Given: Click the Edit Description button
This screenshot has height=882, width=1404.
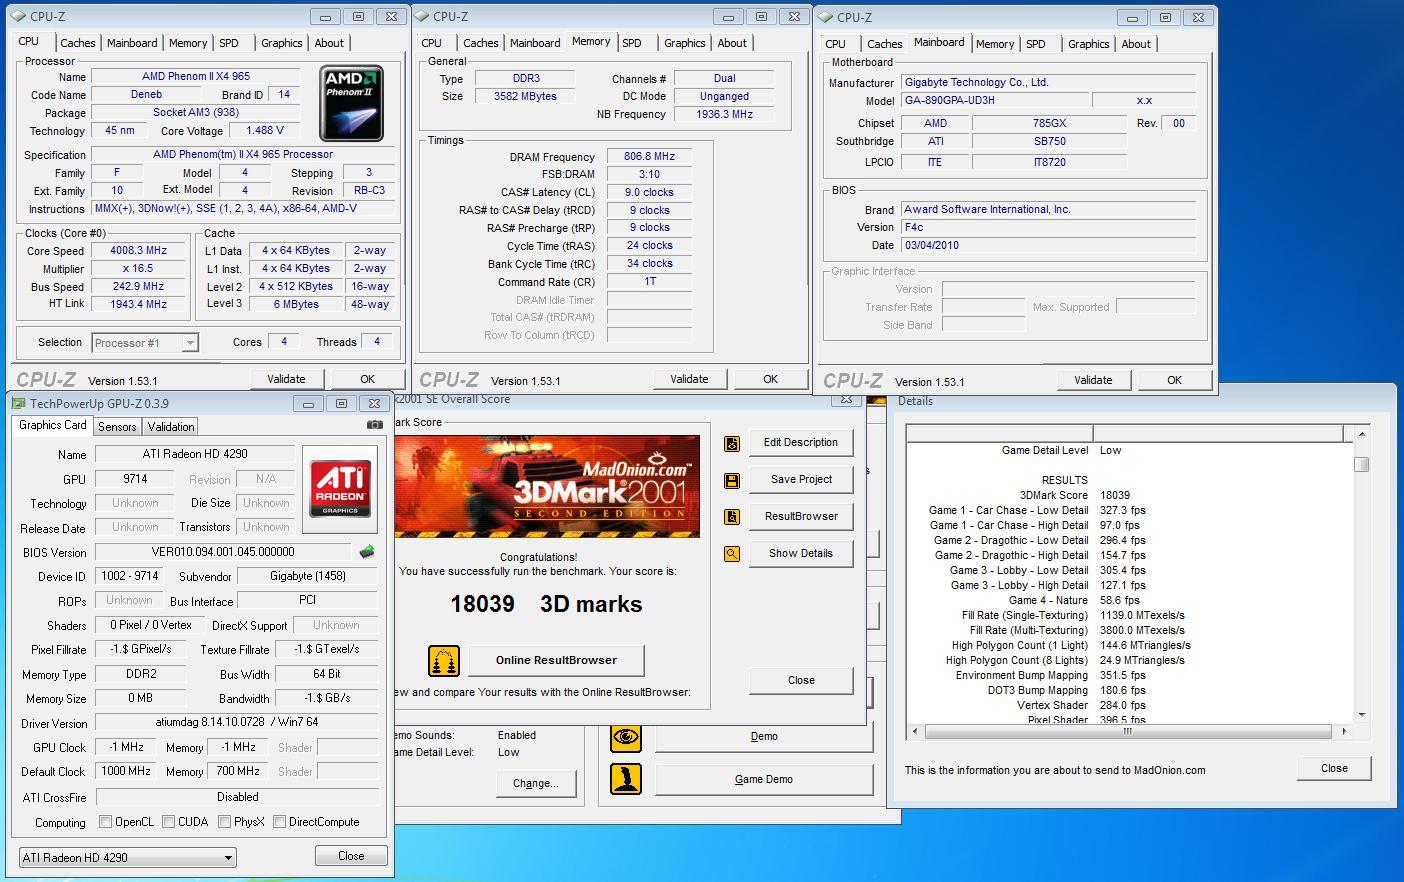Looking at the screenshot, I should (x=801, y=442).
